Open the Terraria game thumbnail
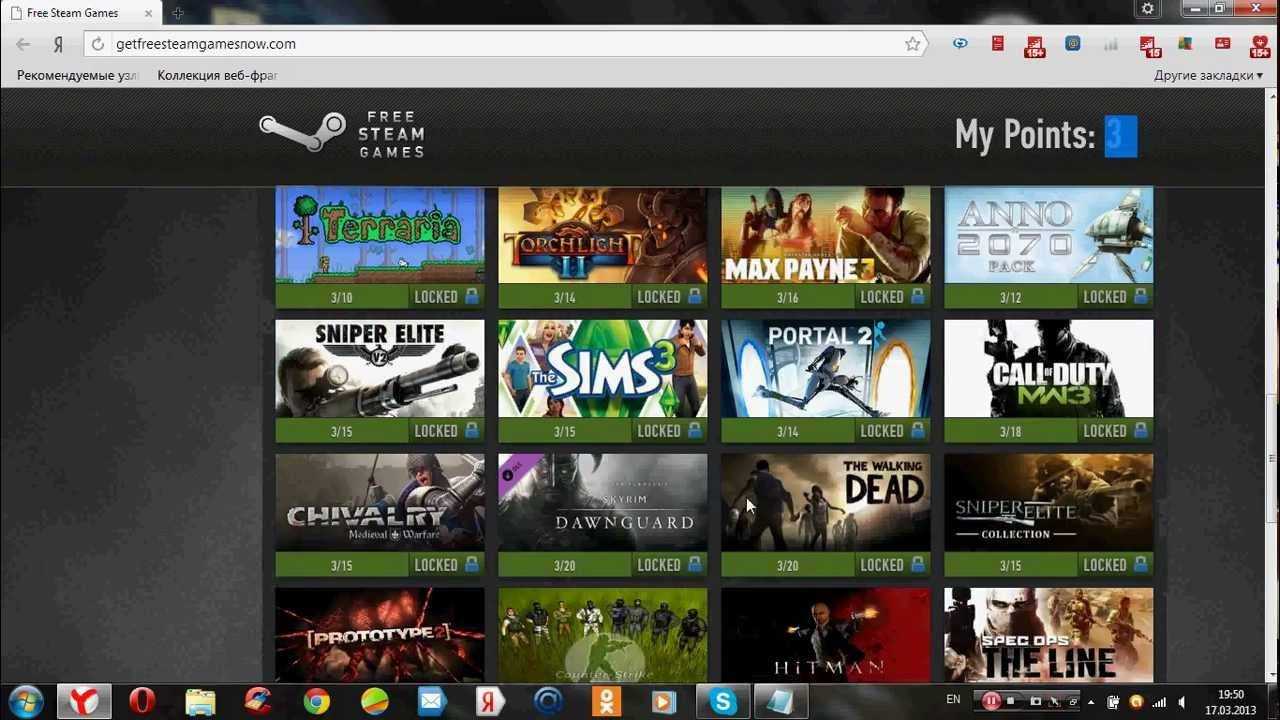This screenshot has width=1280, height=720. pyautogui.click(x=380, y=235)
